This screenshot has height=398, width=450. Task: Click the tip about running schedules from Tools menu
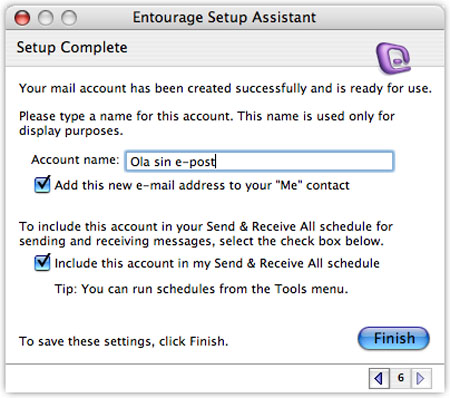(201, 288)
